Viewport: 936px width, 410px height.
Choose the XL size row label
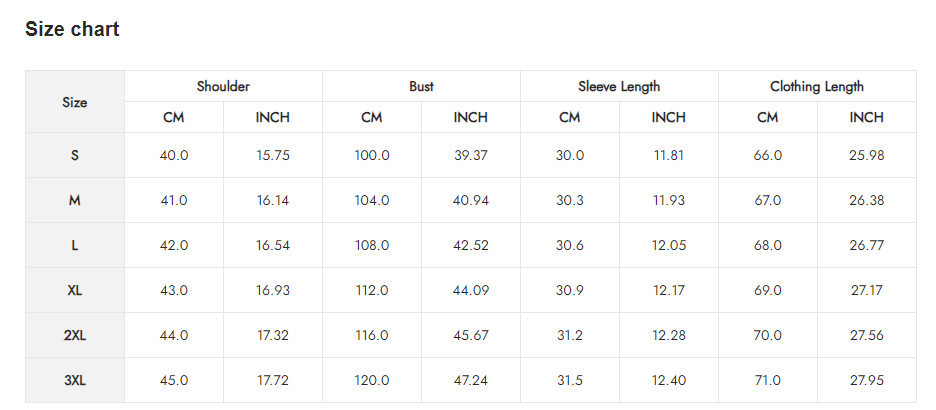(75, 291)
